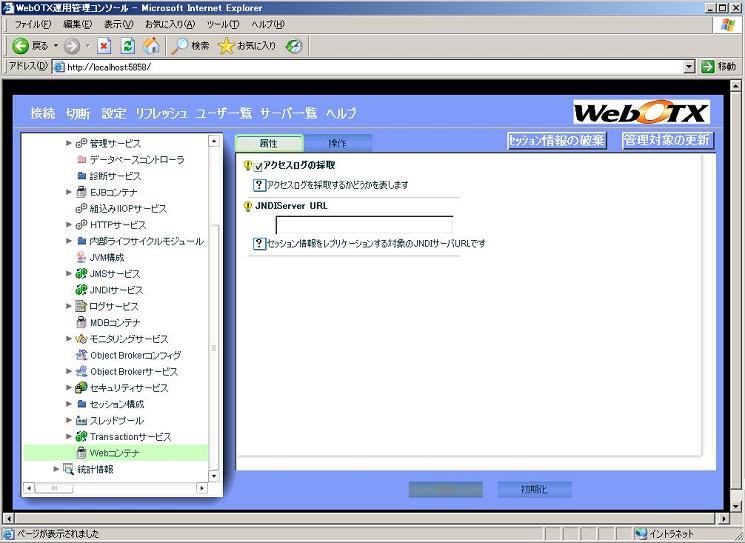Click the help icon beside アクセスログを採取するかどうか

[x=259, y=185]
